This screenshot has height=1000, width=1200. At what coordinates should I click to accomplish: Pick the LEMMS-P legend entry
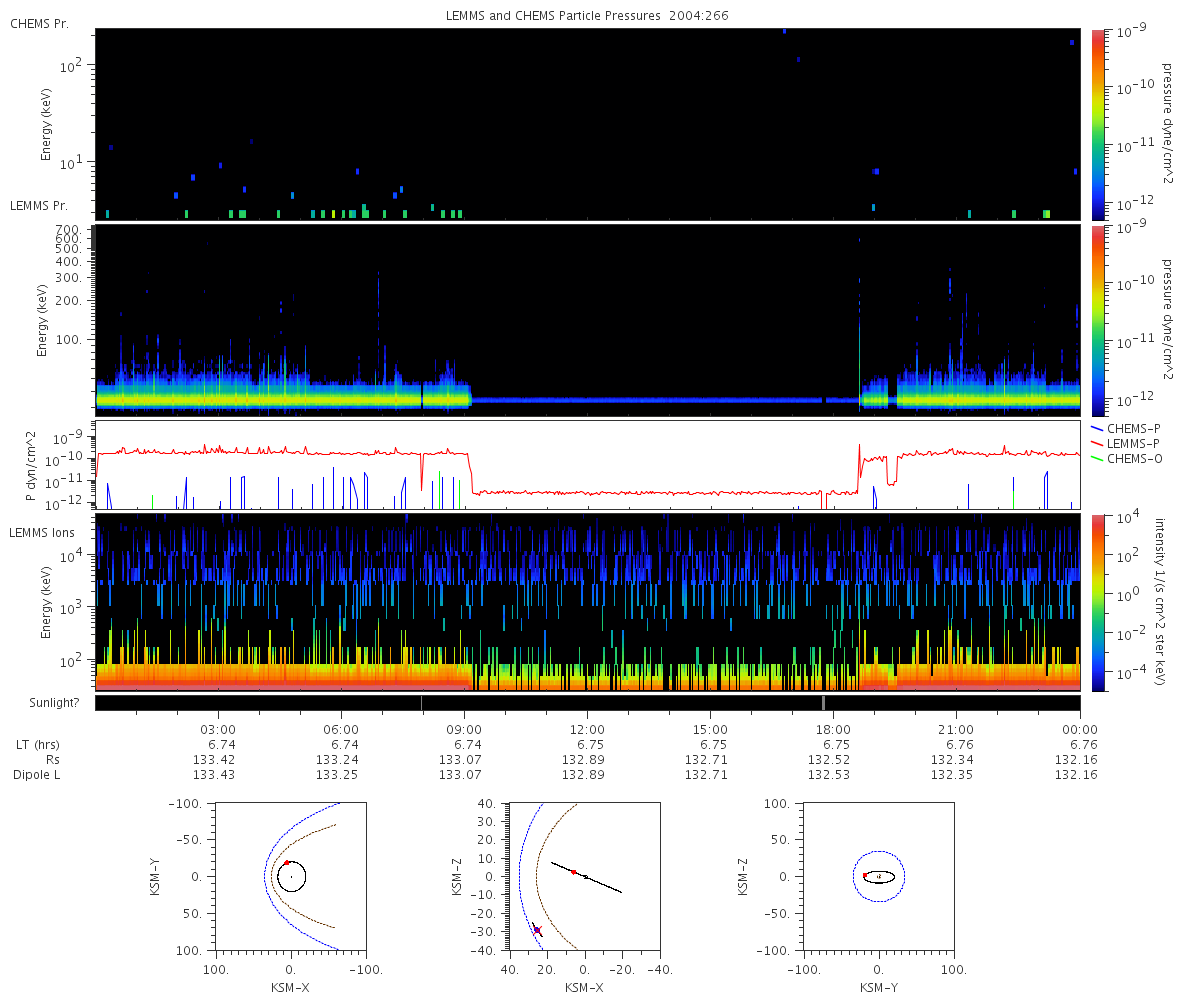click(1124, 443)
